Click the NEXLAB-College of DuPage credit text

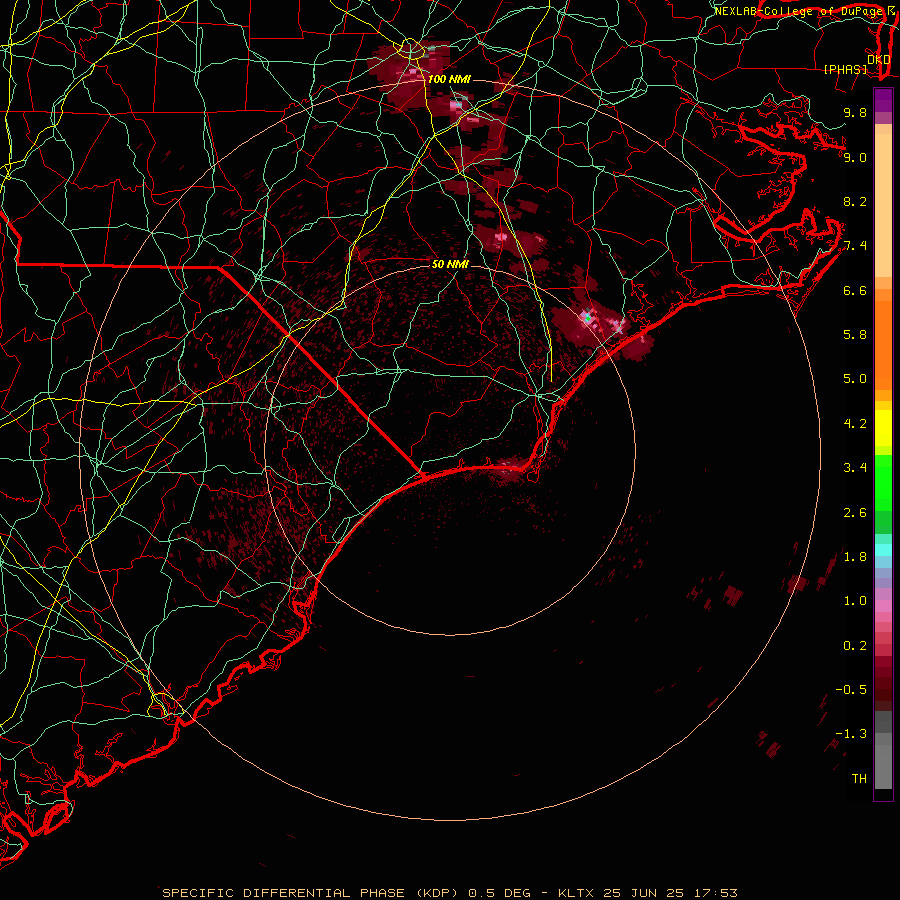pyautogui.click(x=798, y=11)
